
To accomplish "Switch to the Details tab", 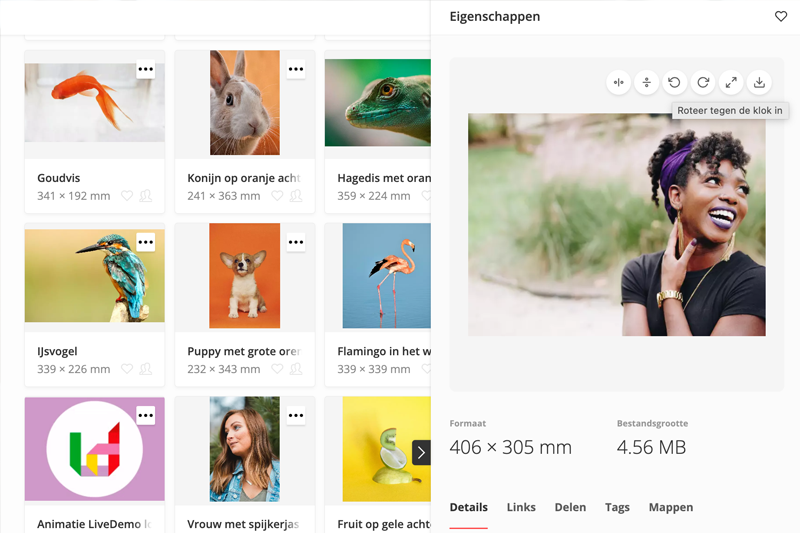I will tap(468, 507).
